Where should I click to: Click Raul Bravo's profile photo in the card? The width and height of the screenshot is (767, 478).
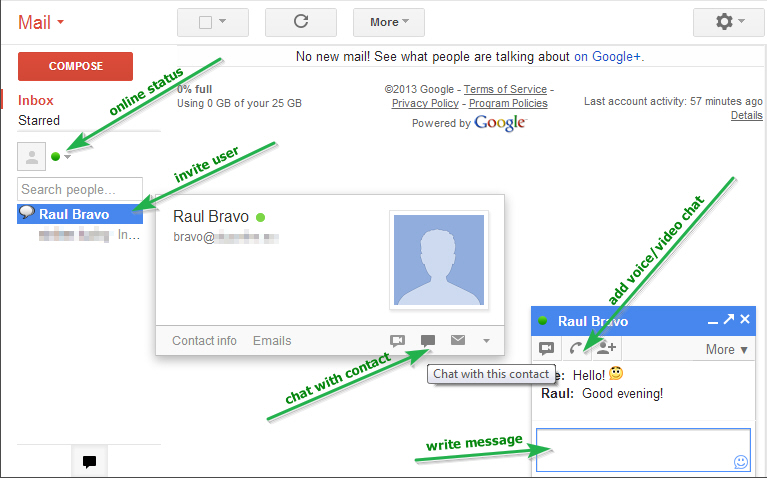coord(439,260)
